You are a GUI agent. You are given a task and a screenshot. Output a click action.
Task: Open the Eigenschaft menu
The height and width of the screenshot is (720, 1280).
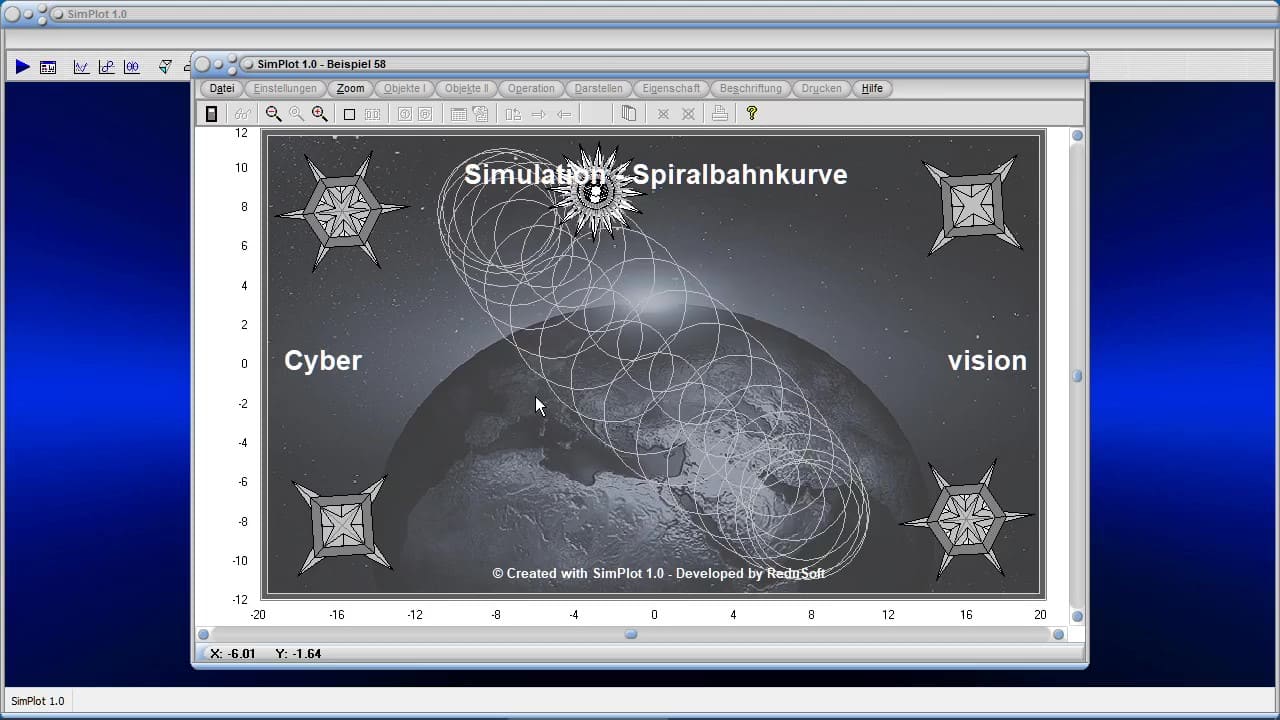671,88
